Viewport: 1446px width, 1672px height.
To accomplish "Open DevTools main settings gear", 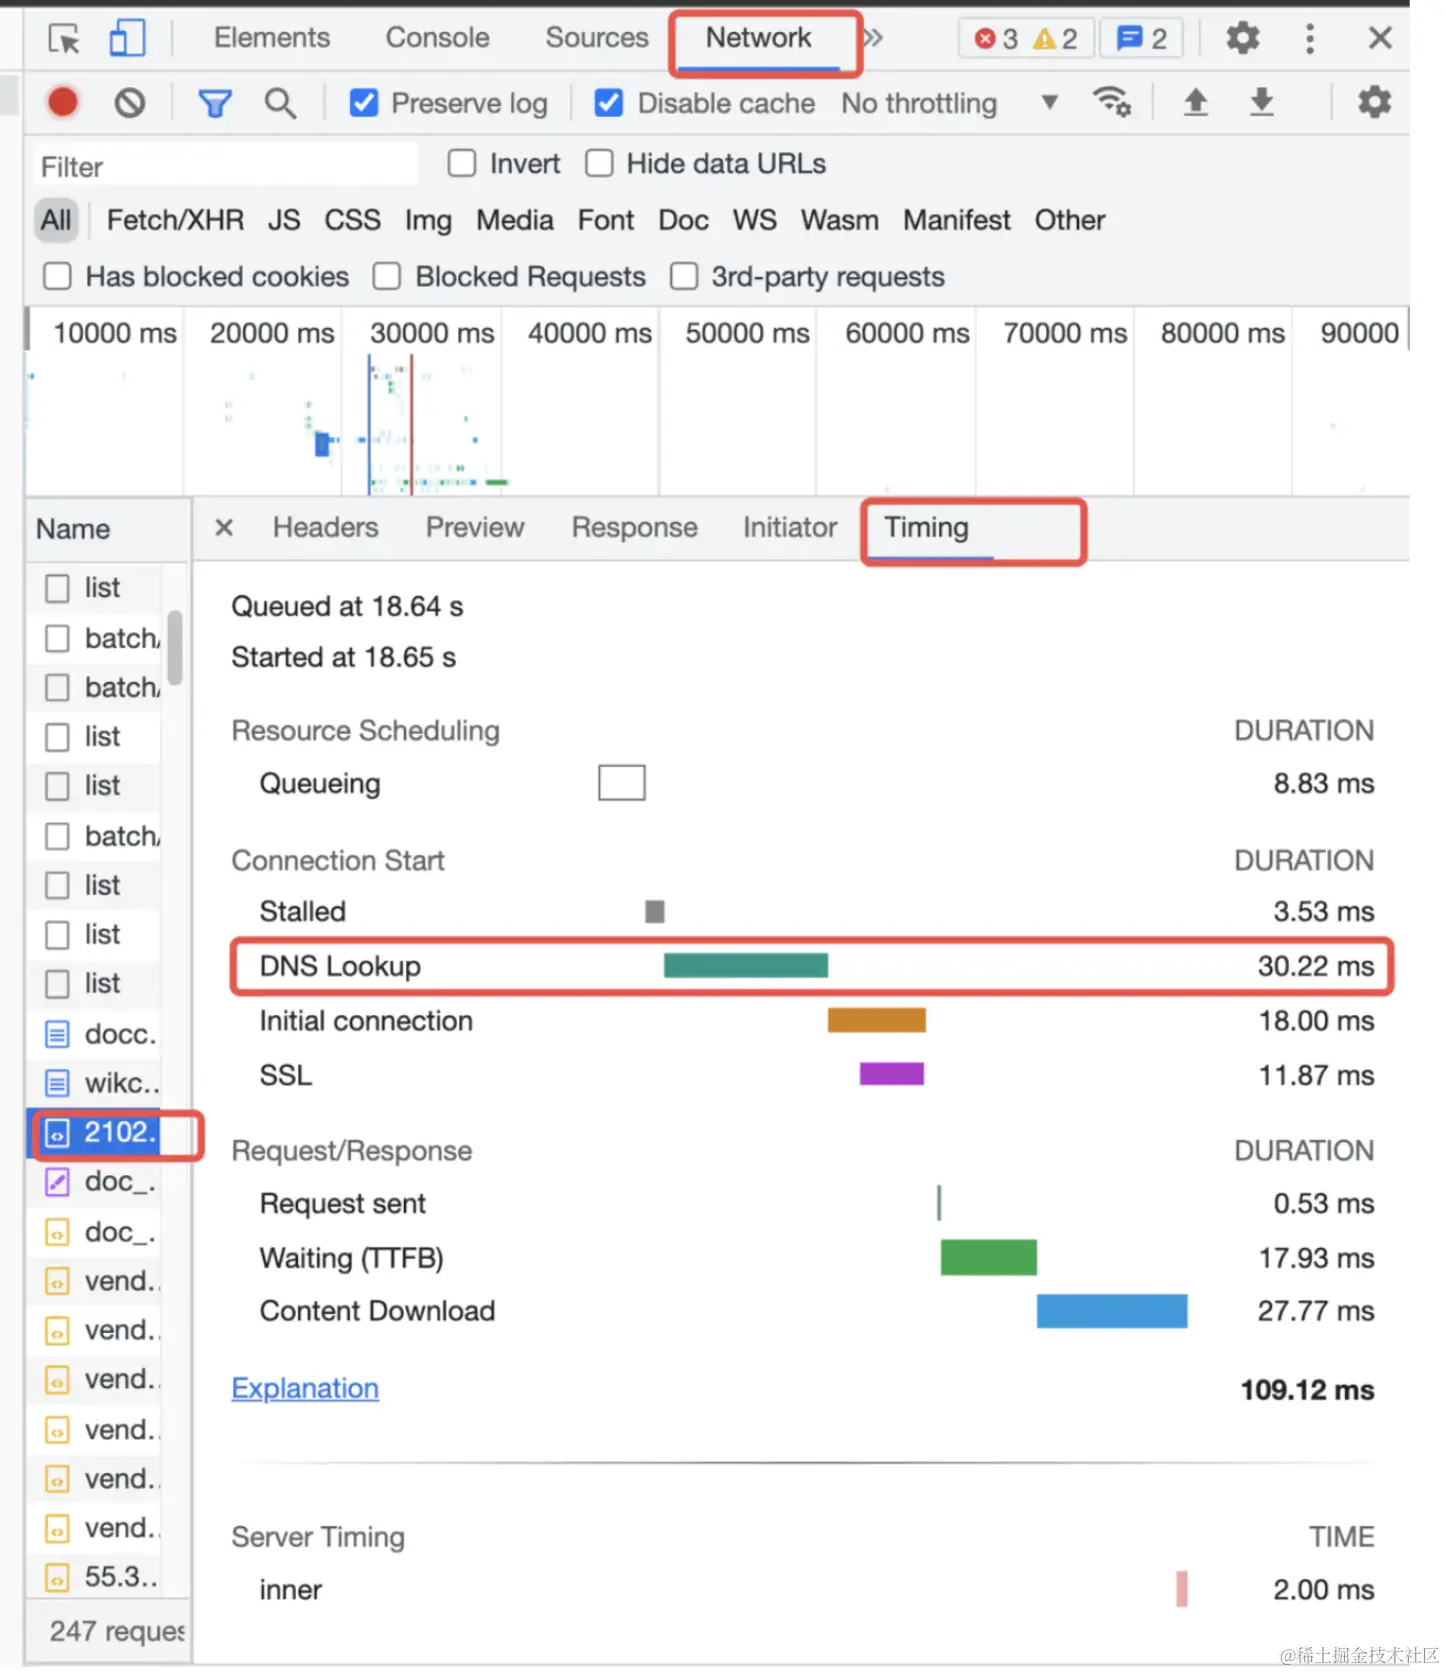I will coord(1242,39).
